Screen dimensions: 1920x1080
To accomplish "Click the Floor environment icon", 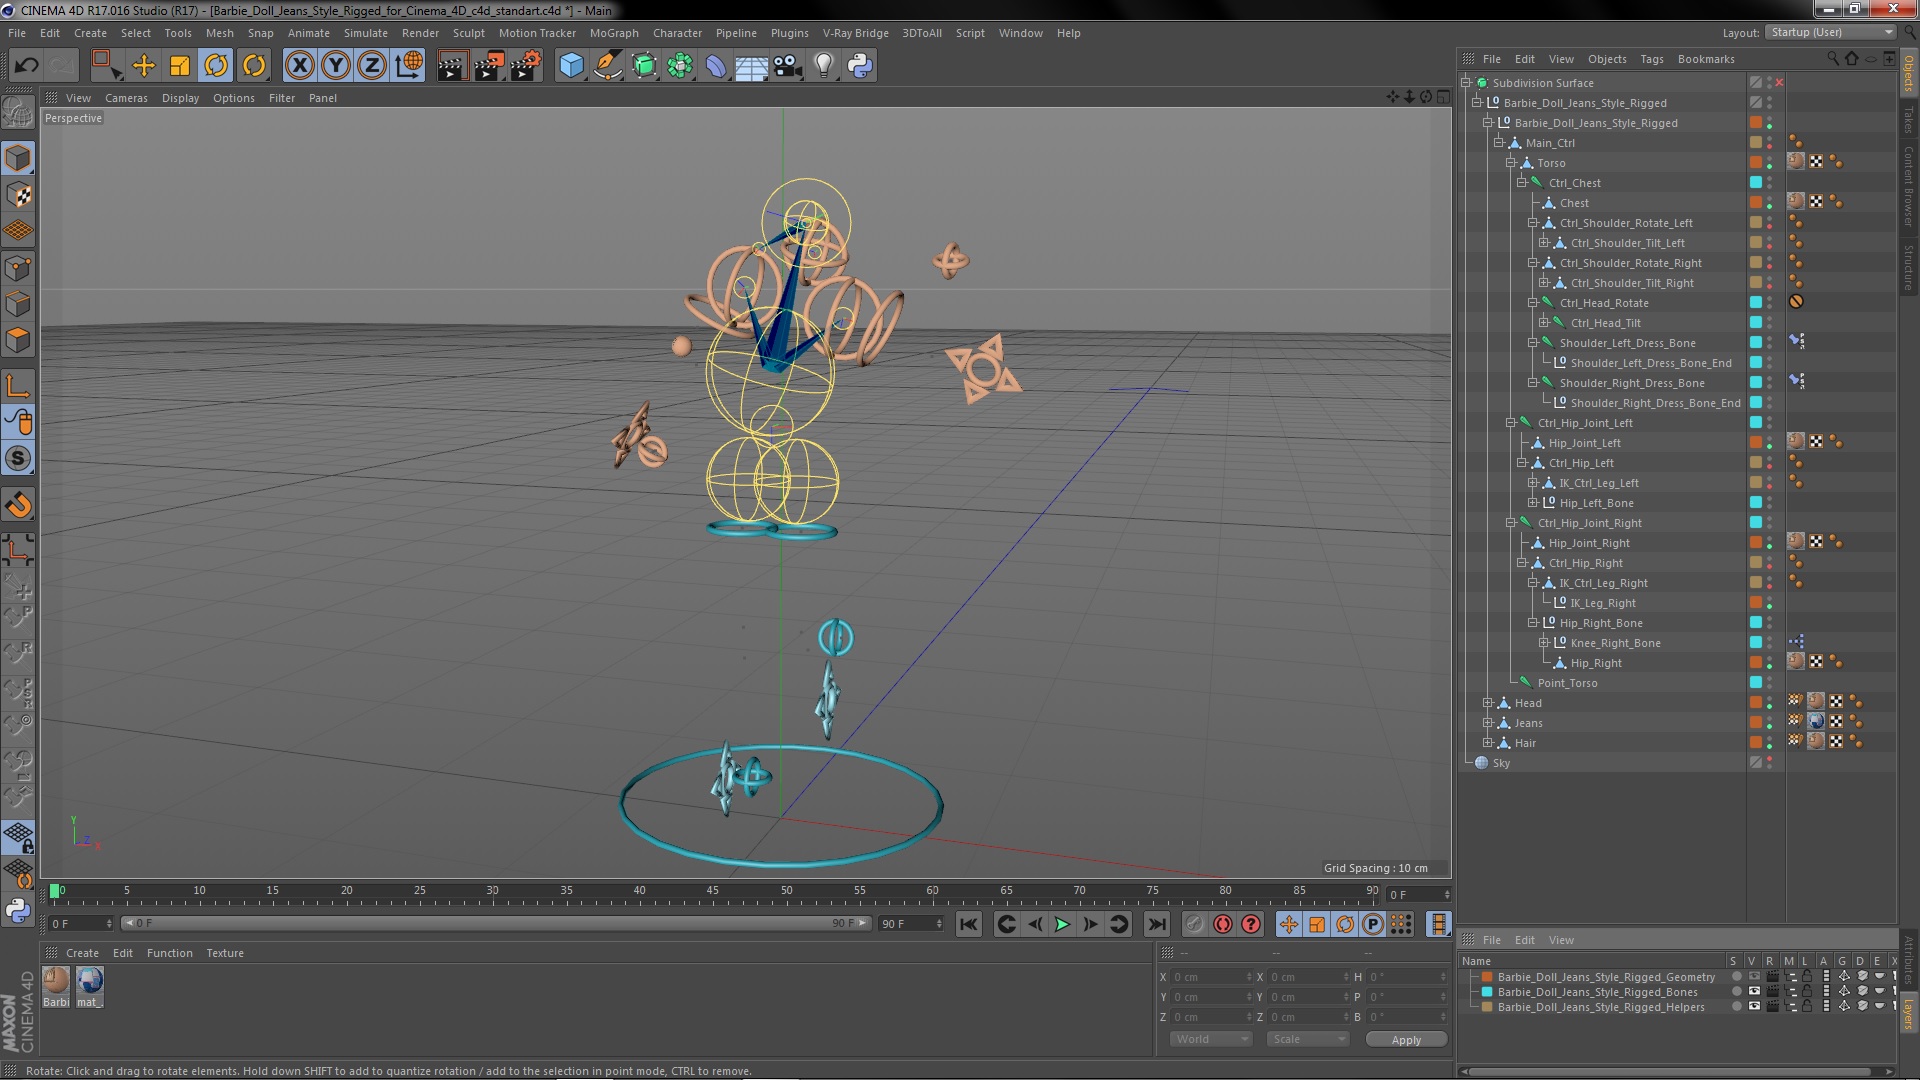I will point(752,66).
